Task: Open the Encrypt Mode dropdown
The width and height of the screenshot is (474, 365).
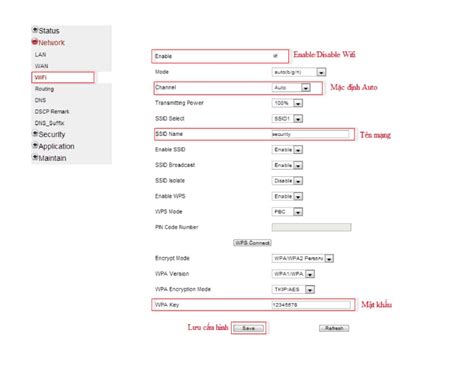Action: click(303, 258)
